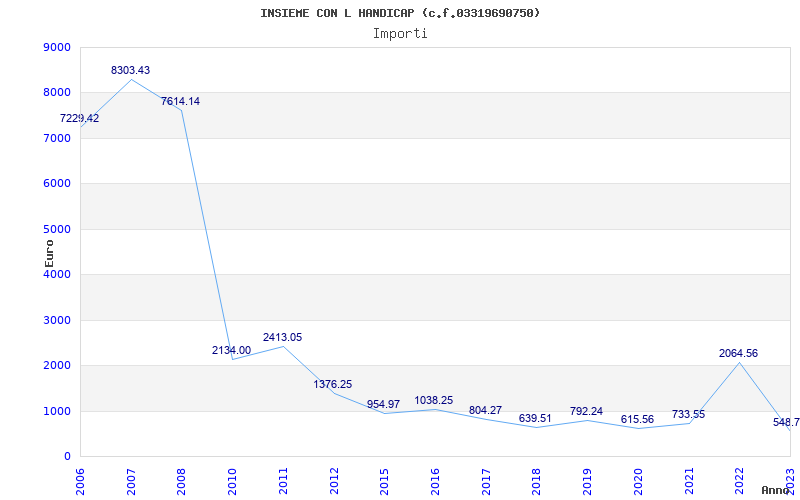Click the 5000 Euro axis value
This screenshot has width=800, height=500.
tap(57, 229)
